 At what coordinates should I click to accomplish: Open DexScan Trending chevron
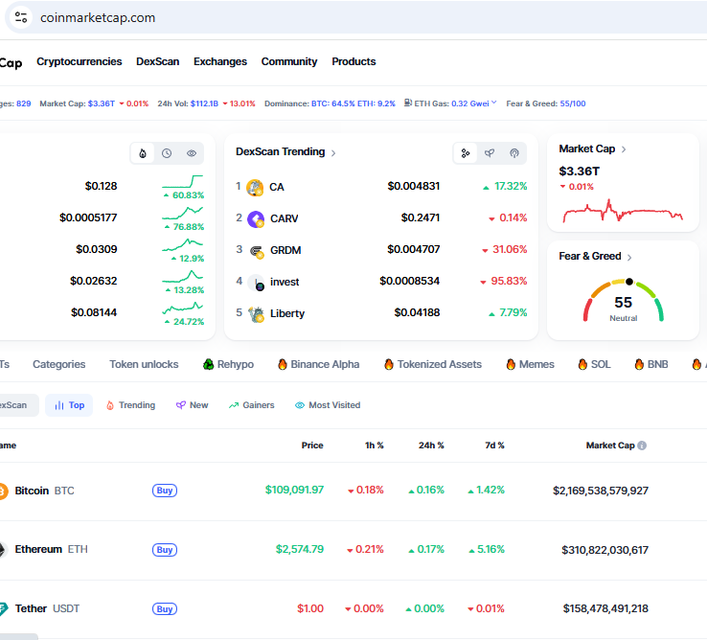pyautogui.click(x=333, y=153)
